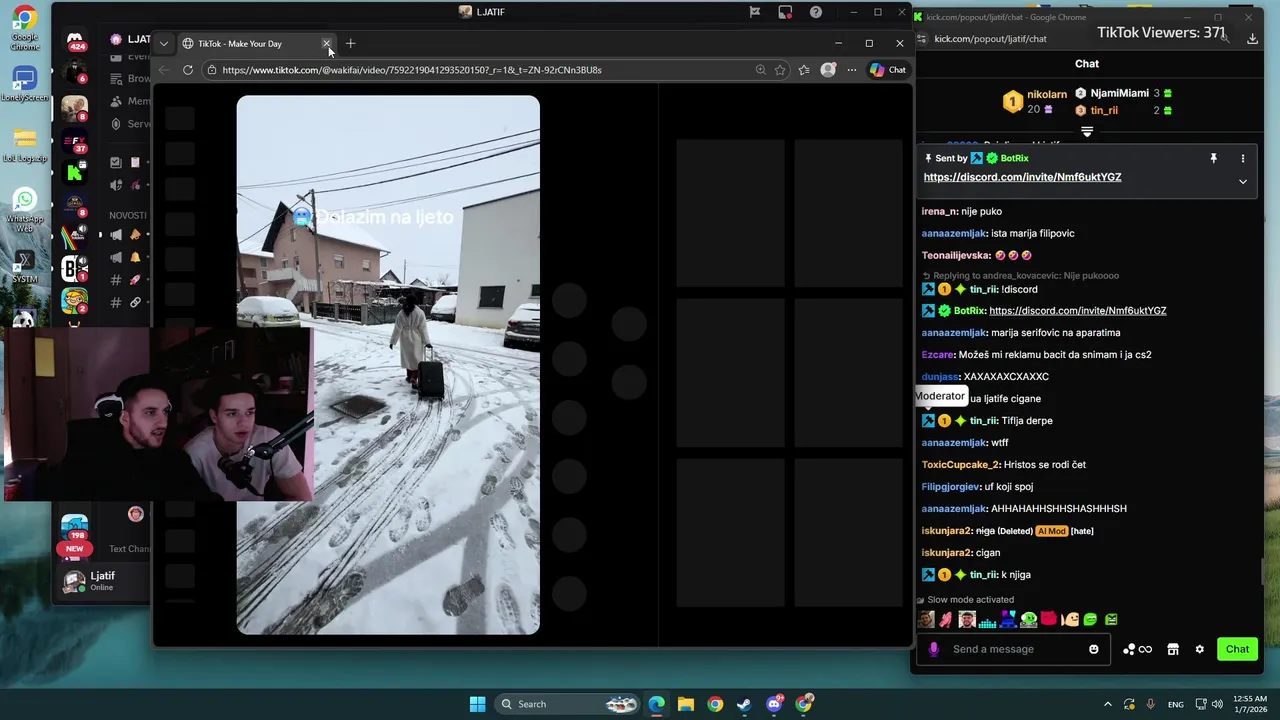Open browser profile avatar
This screenshot has height=720, width=1280.
[x=828, y=70]
